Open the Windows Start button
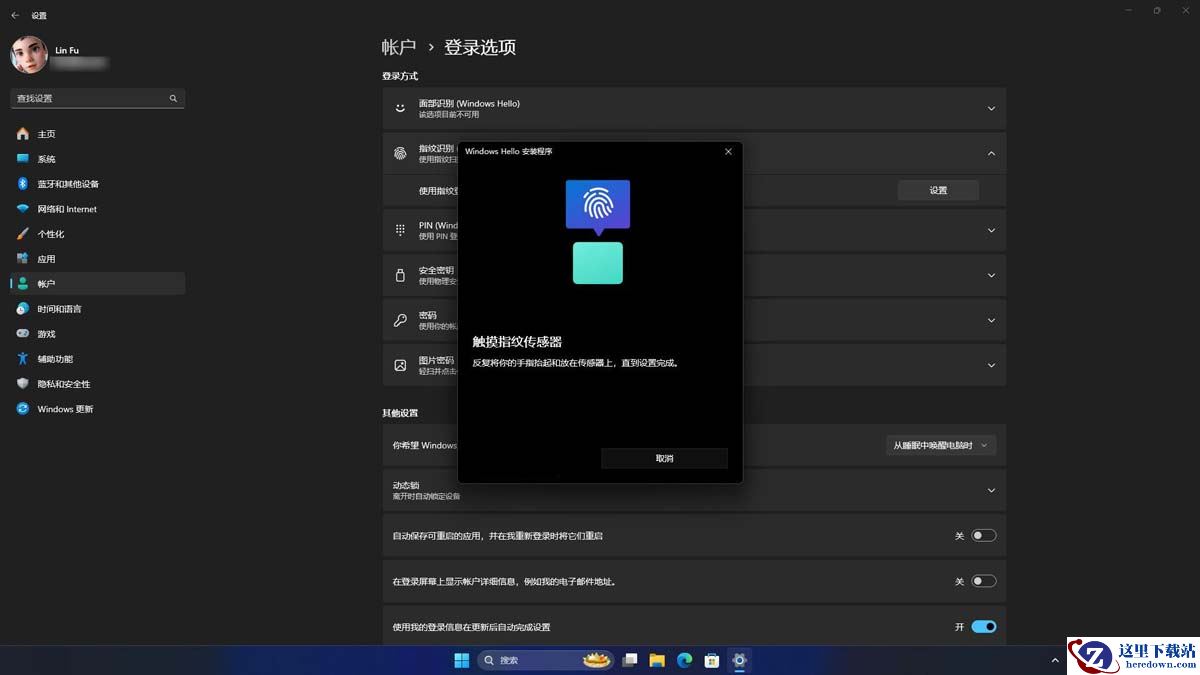Image resolution: width=1200 pixels, height=675 pixels. tap(462, 660)
